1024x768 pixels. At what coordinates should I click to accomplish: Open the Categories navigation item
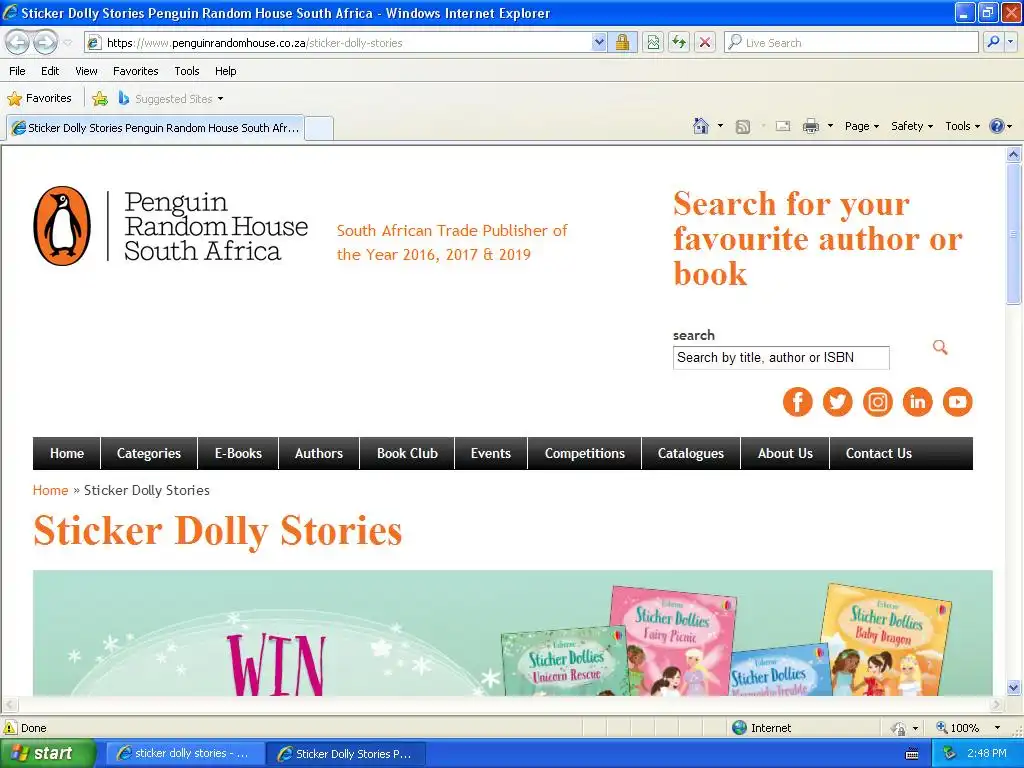[x=149, y=453]
